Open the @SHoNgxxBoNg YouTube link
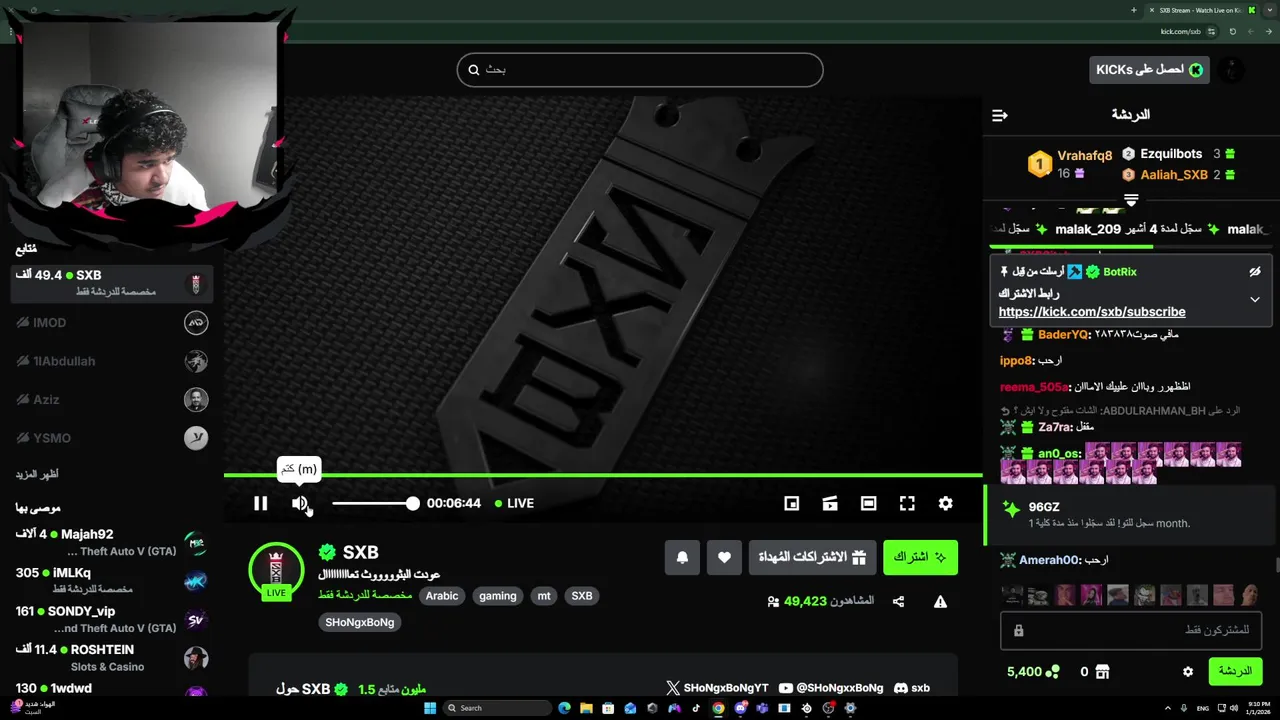Viewport: 1280px width, 720px height. pos(831,688)
